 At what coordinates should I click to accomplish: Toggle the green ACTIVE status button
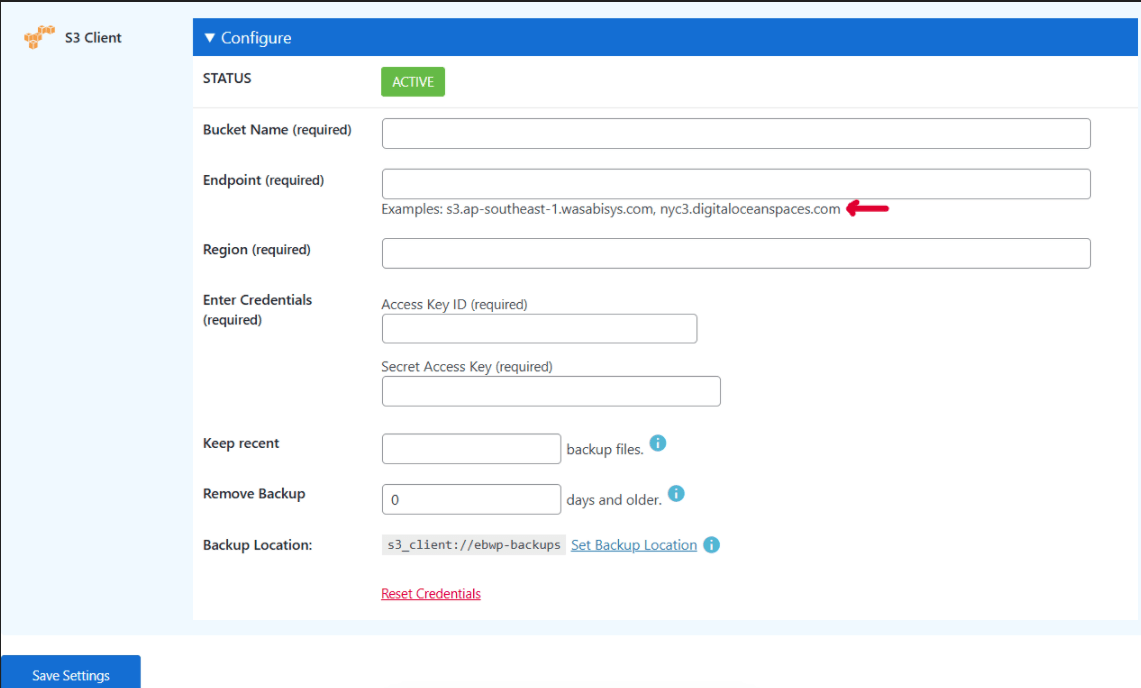tap(412, 82)
